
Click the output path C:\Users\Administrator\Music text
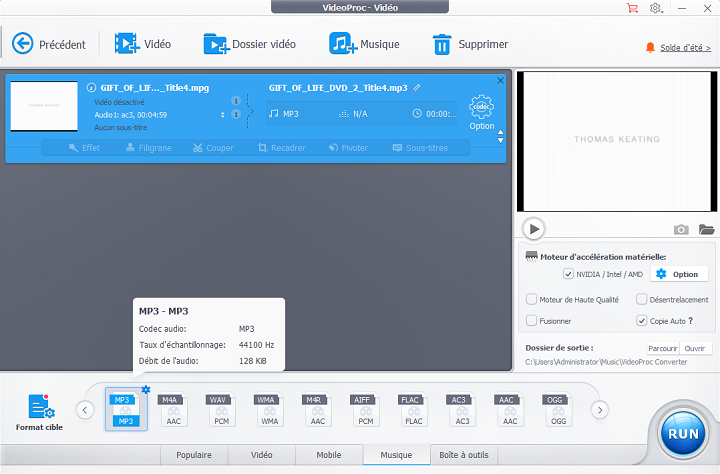pos(606,362)
